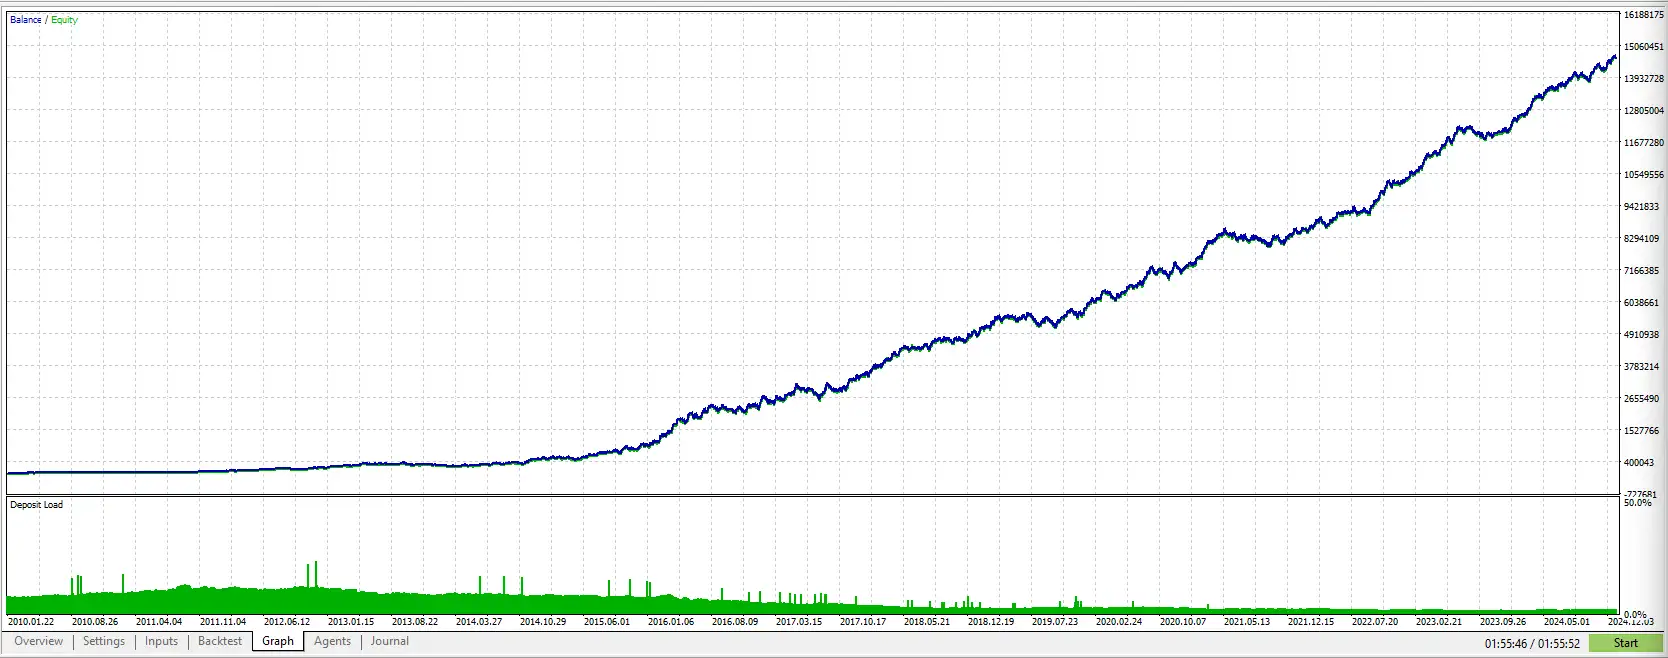Click the 2016.01.06 date label

pyautogui.click(x=670, y=622)
